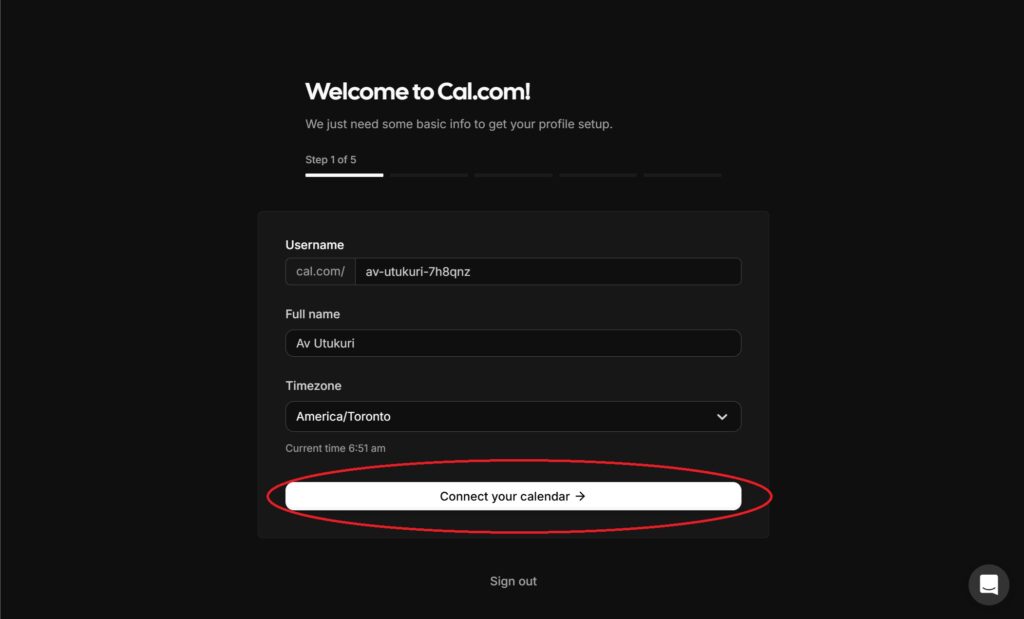Click the first progress step segment
1024x619 pixels.
pos(344,175)
